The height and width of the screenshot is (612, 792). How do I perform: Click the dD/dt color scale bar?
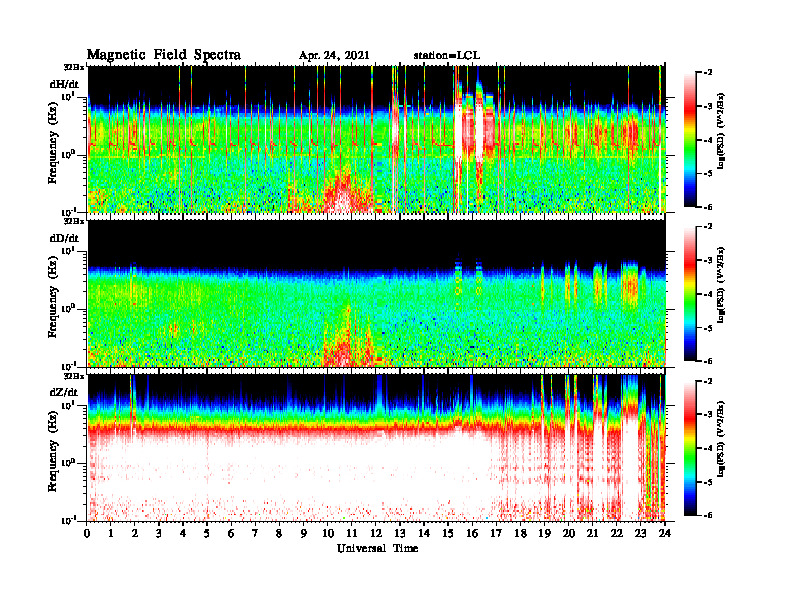pos(690,294)
